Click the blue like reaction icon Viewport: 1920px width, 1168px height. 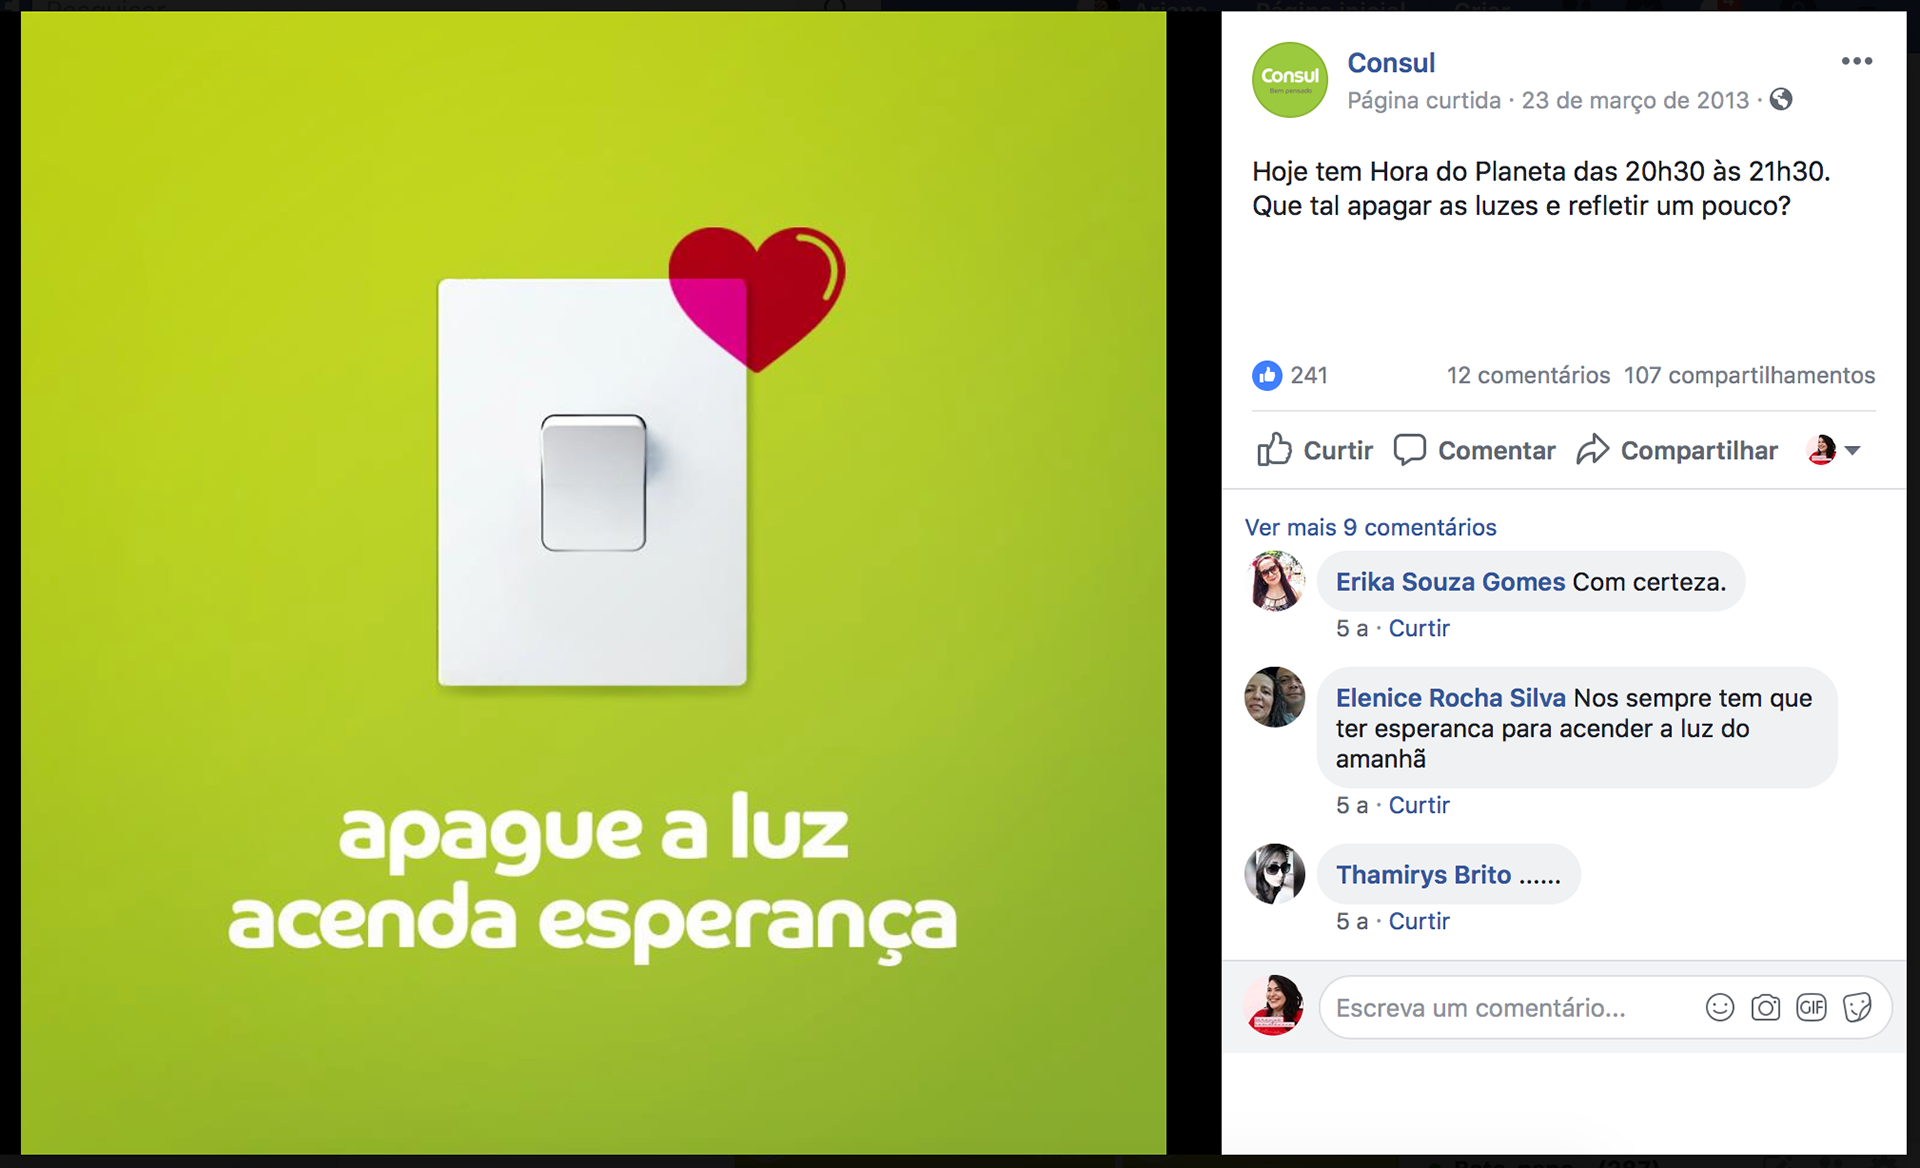(x=1267, y=375)
